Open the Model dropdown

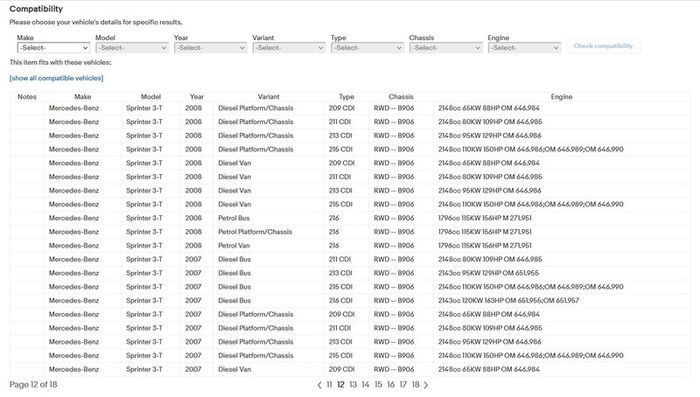(x=132, y=48)
